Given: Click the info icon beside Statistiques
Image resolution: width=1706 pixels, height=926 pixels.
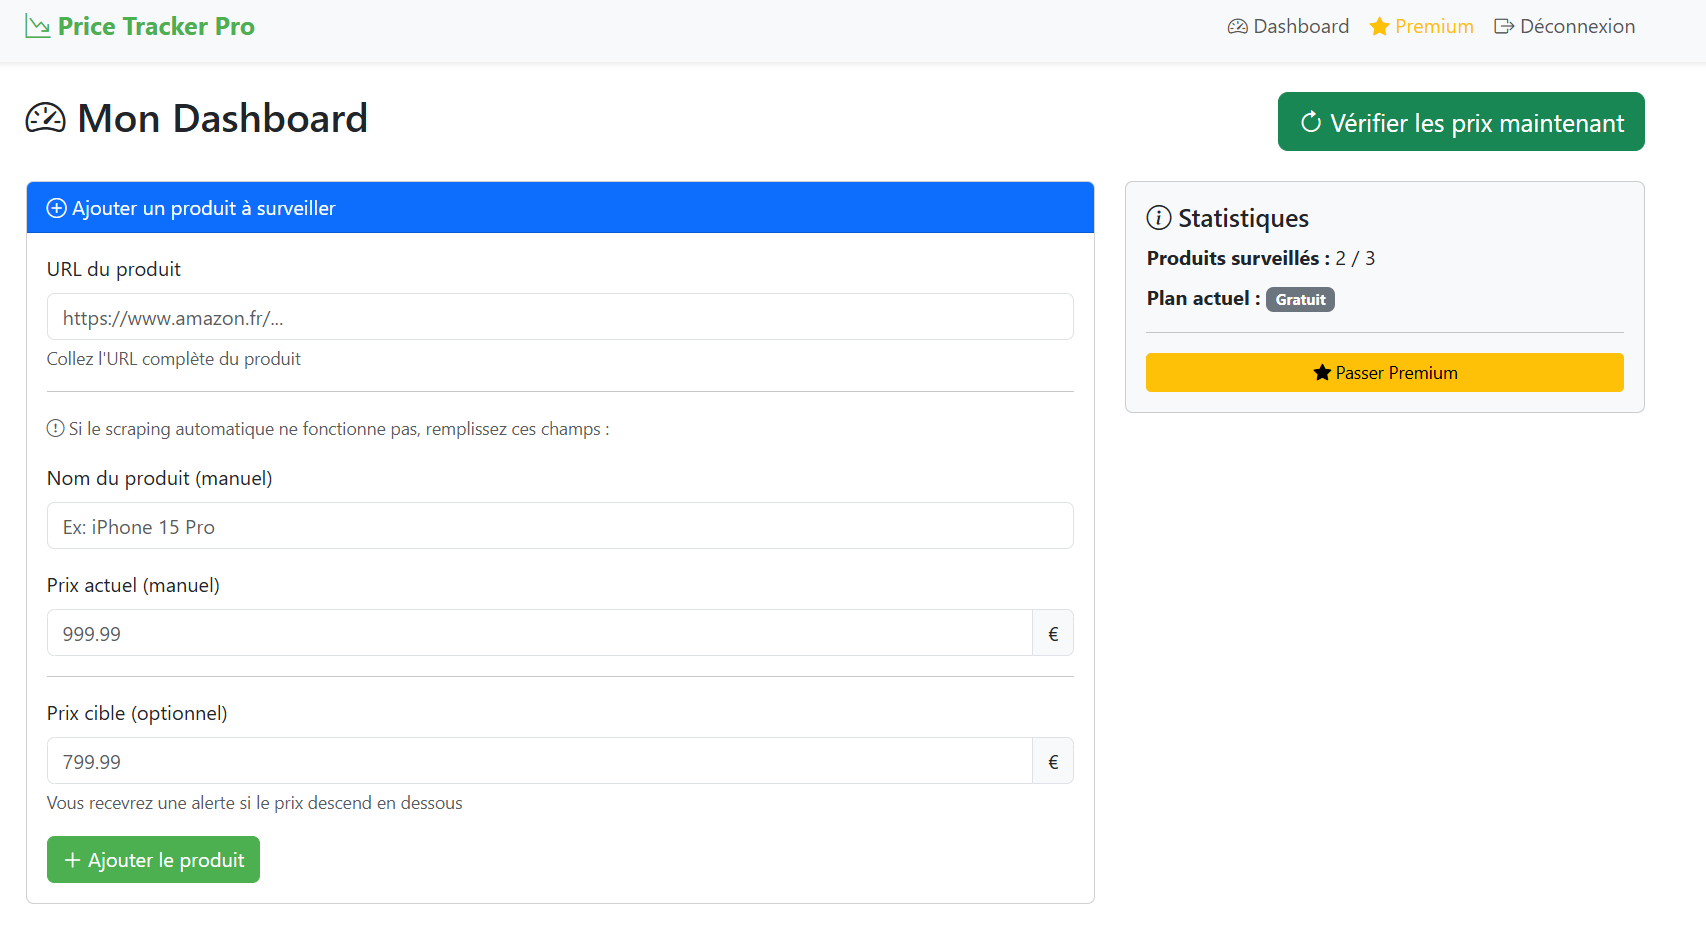Looking at the screenshot, I should click(1158, 217).
